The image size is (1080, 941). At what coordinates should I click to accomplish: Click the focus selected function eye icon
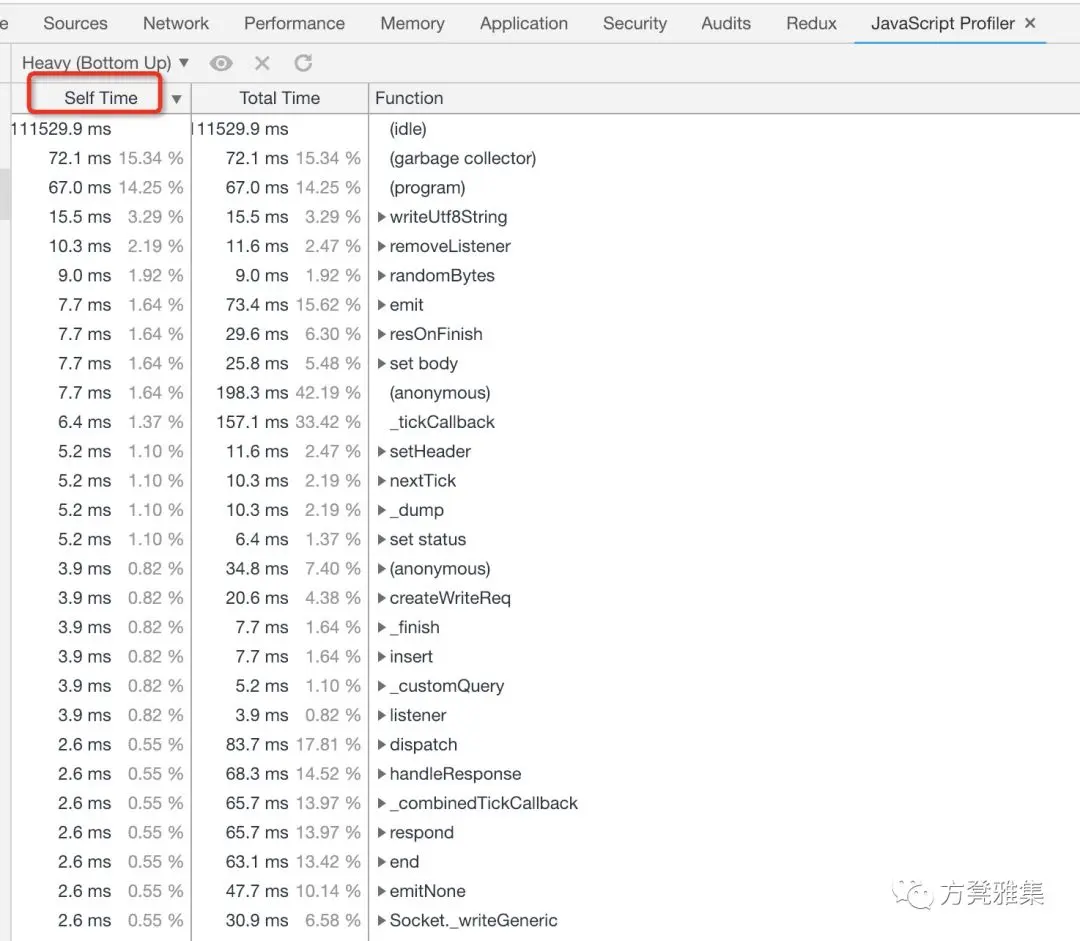tap(221, 63)
